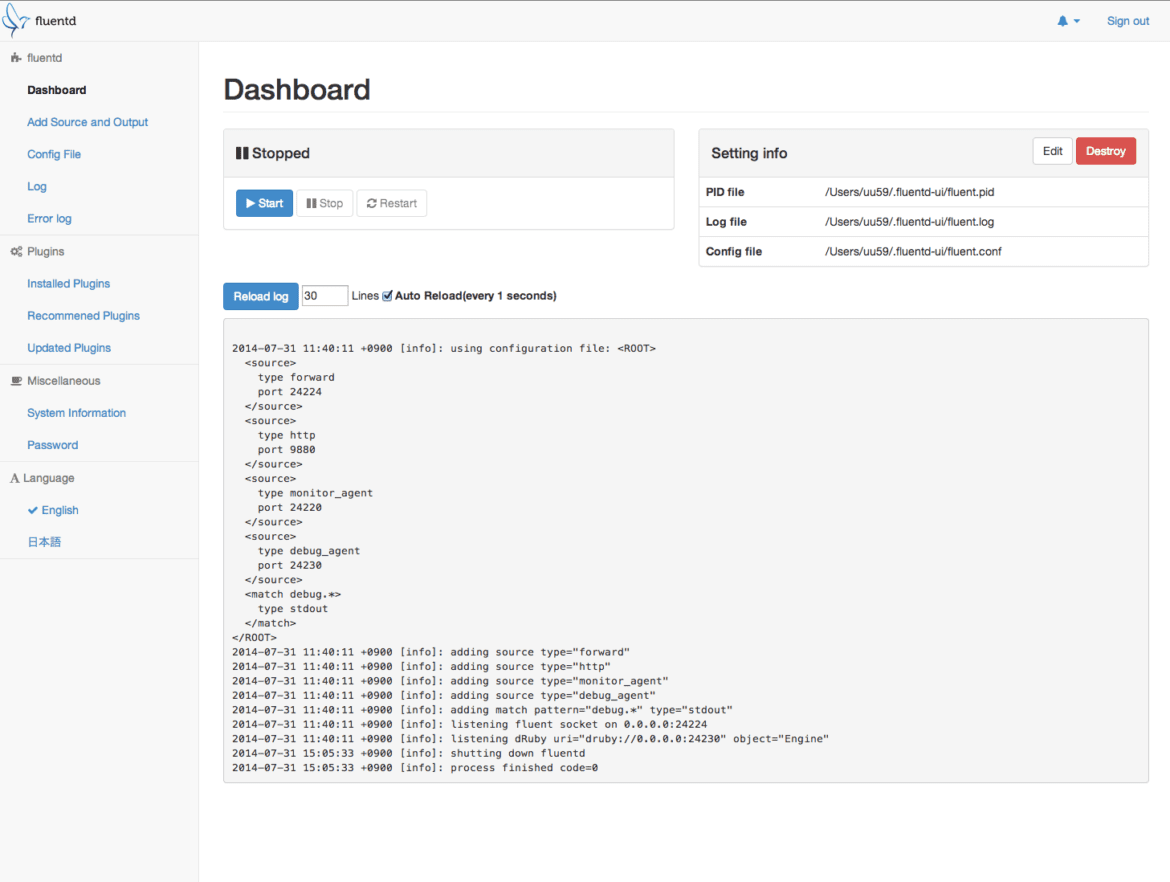Screen dimensions: 1170x882
Task: Click the Miscellaneous section icon
Action: point(15,380)
